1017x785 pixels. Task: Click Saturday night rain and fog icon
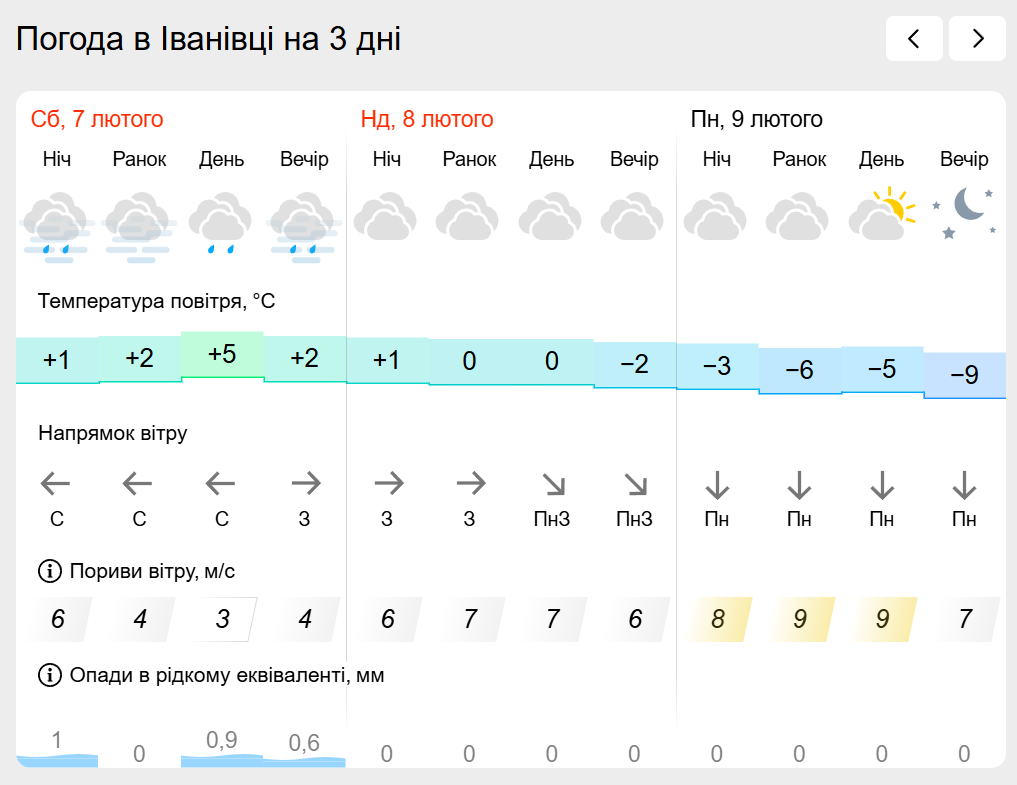click(x=57, y=226)
